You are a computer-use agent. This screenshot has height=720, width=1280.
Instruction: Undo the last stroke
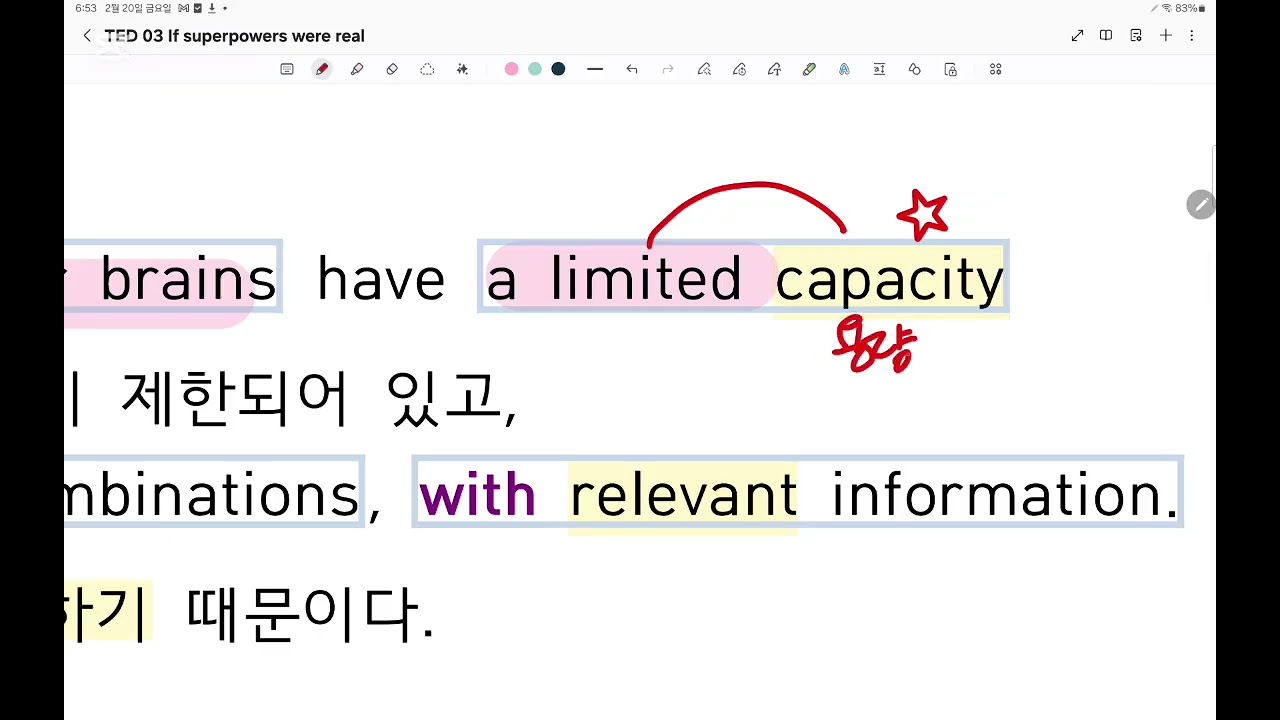(632, 69)
